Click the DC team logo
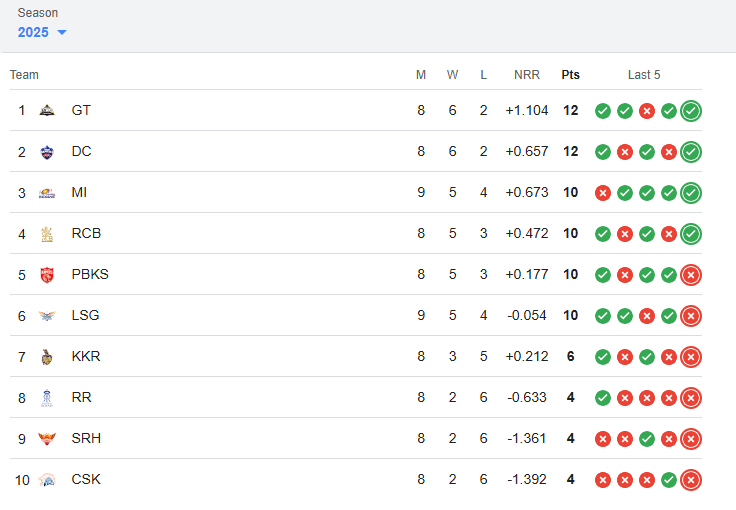 click(x=47, y=152)
